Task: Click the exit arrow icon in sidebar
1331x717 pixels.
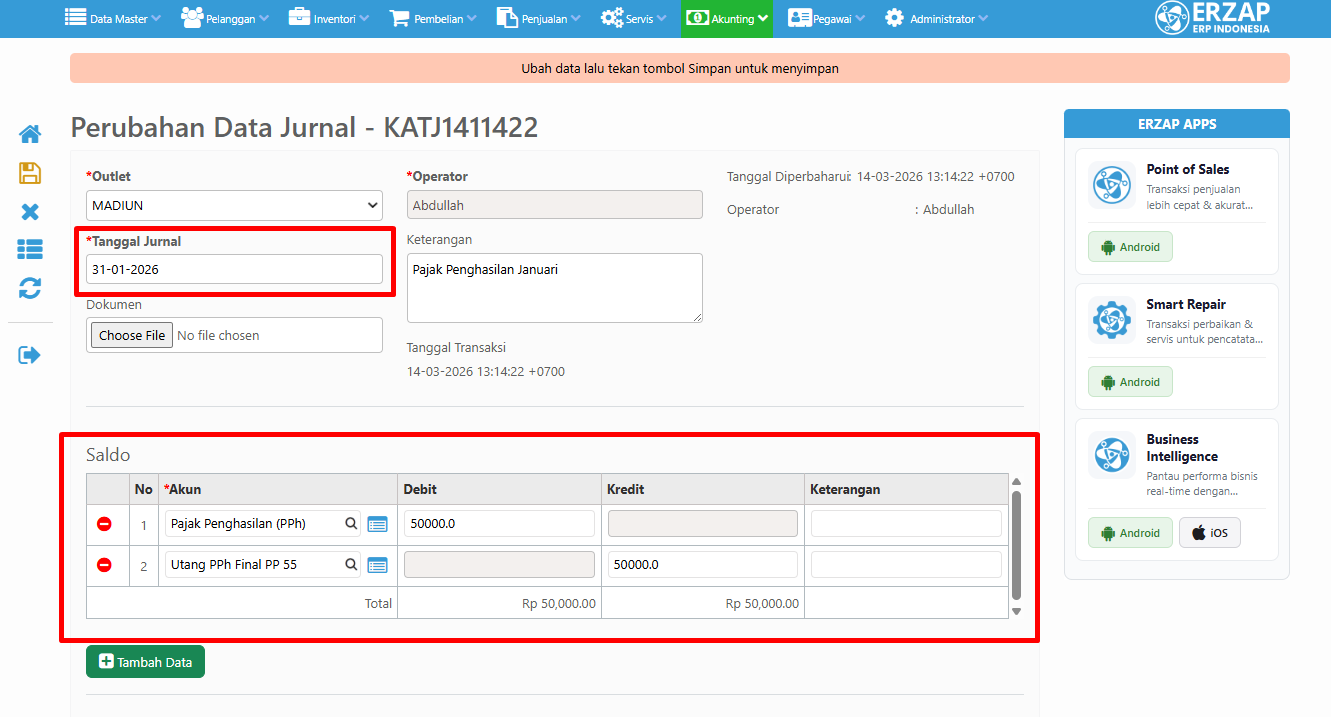Action: (30, 355)
